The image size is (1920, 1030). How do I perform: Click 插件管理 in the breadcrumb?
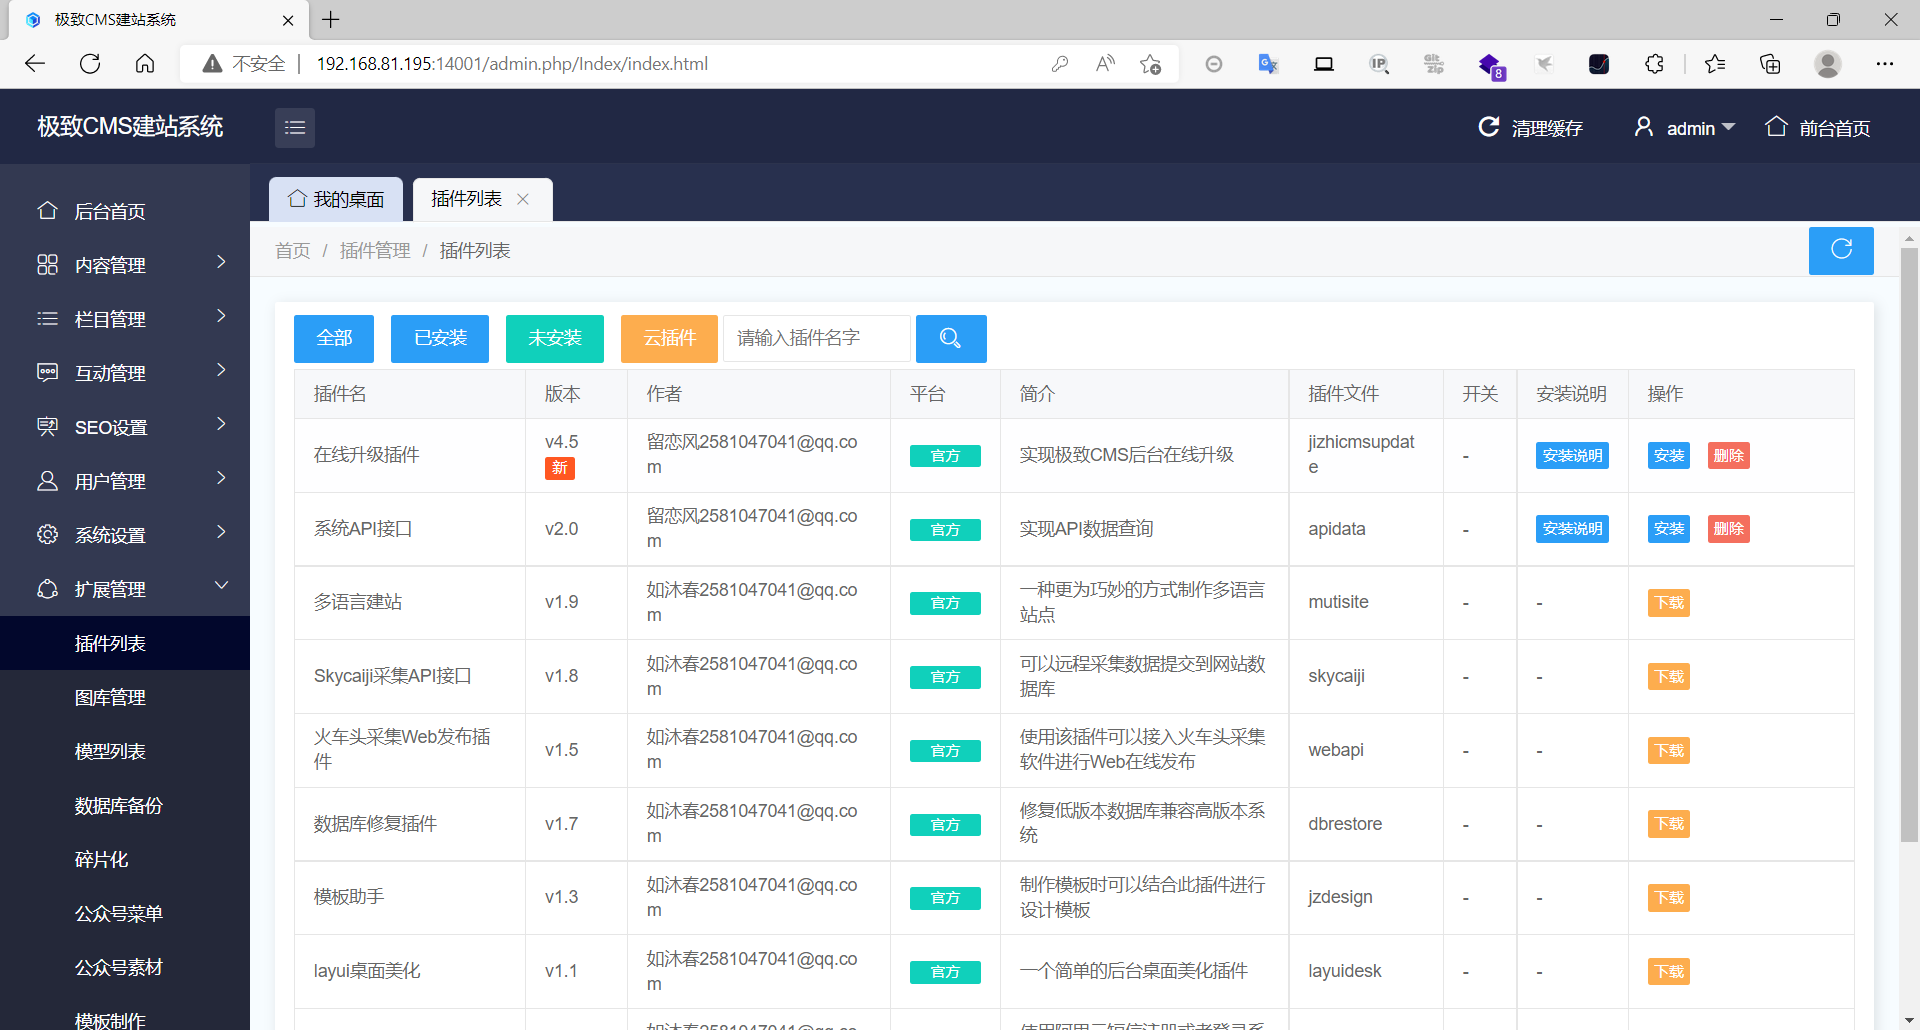click(375, 250)
